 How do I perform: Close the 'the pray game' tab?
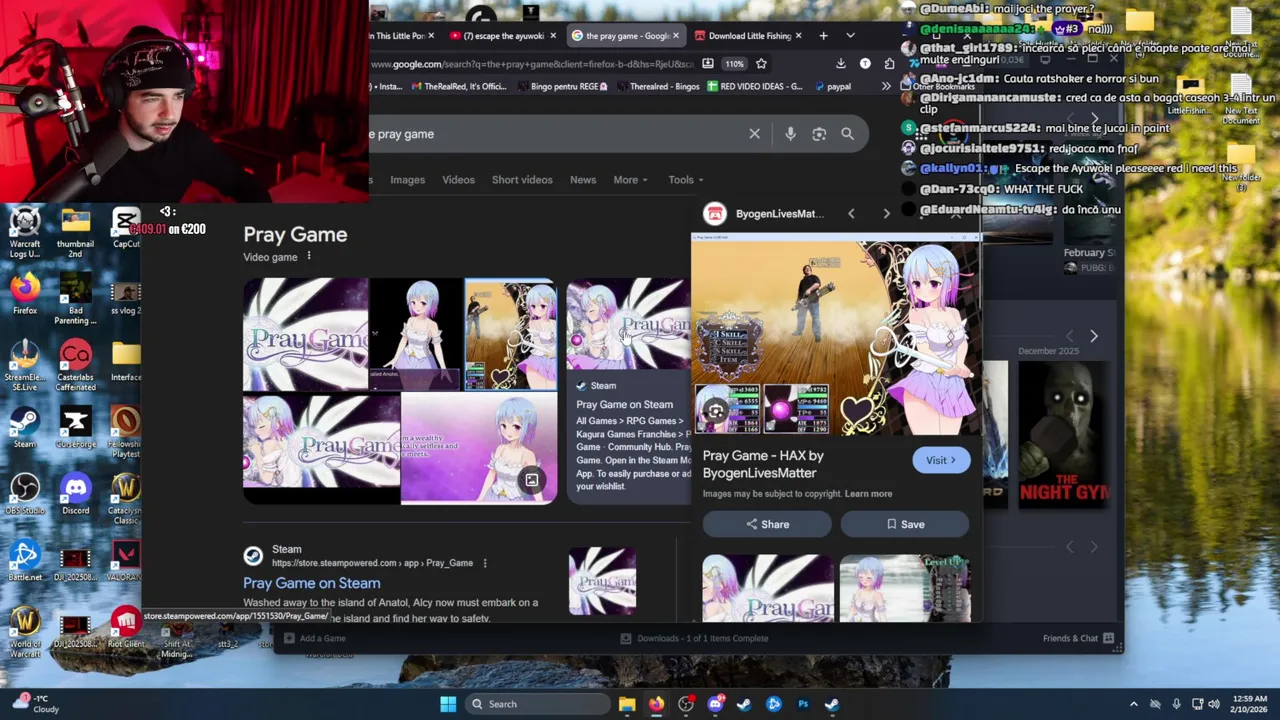click(x=675, y=36)
